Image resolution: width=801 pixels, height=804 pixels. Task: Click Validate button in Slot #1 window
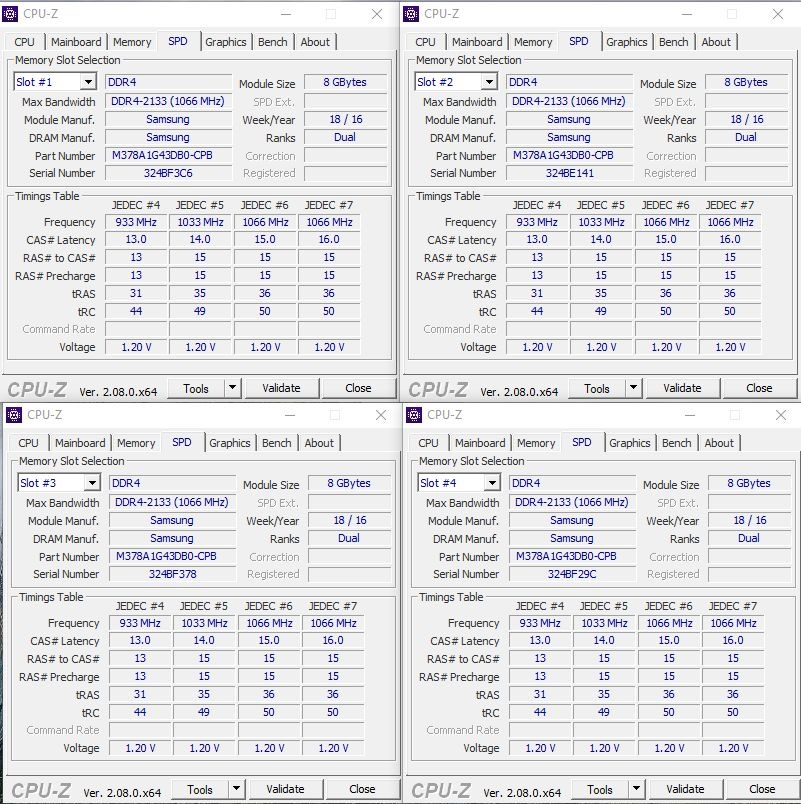tap(282, 388)
